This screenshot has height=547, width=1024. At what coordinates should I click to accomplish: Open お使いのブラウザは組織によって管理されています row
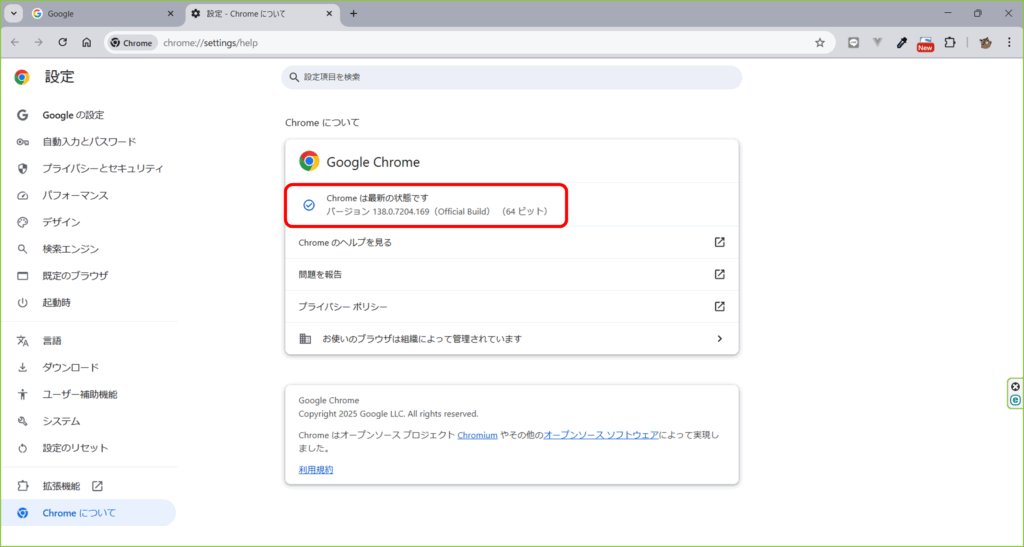(x=511, y=339)
